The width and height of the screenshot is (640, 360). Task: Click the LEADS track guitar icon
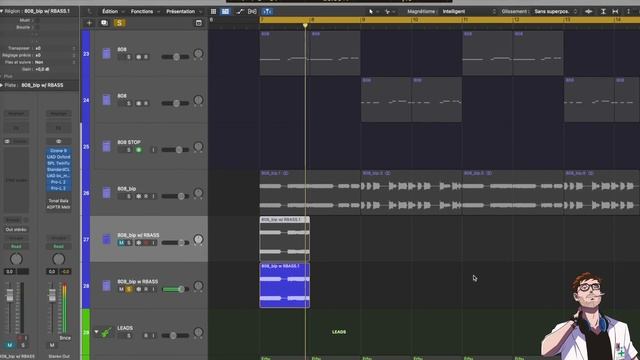click(x=107, y=332)
